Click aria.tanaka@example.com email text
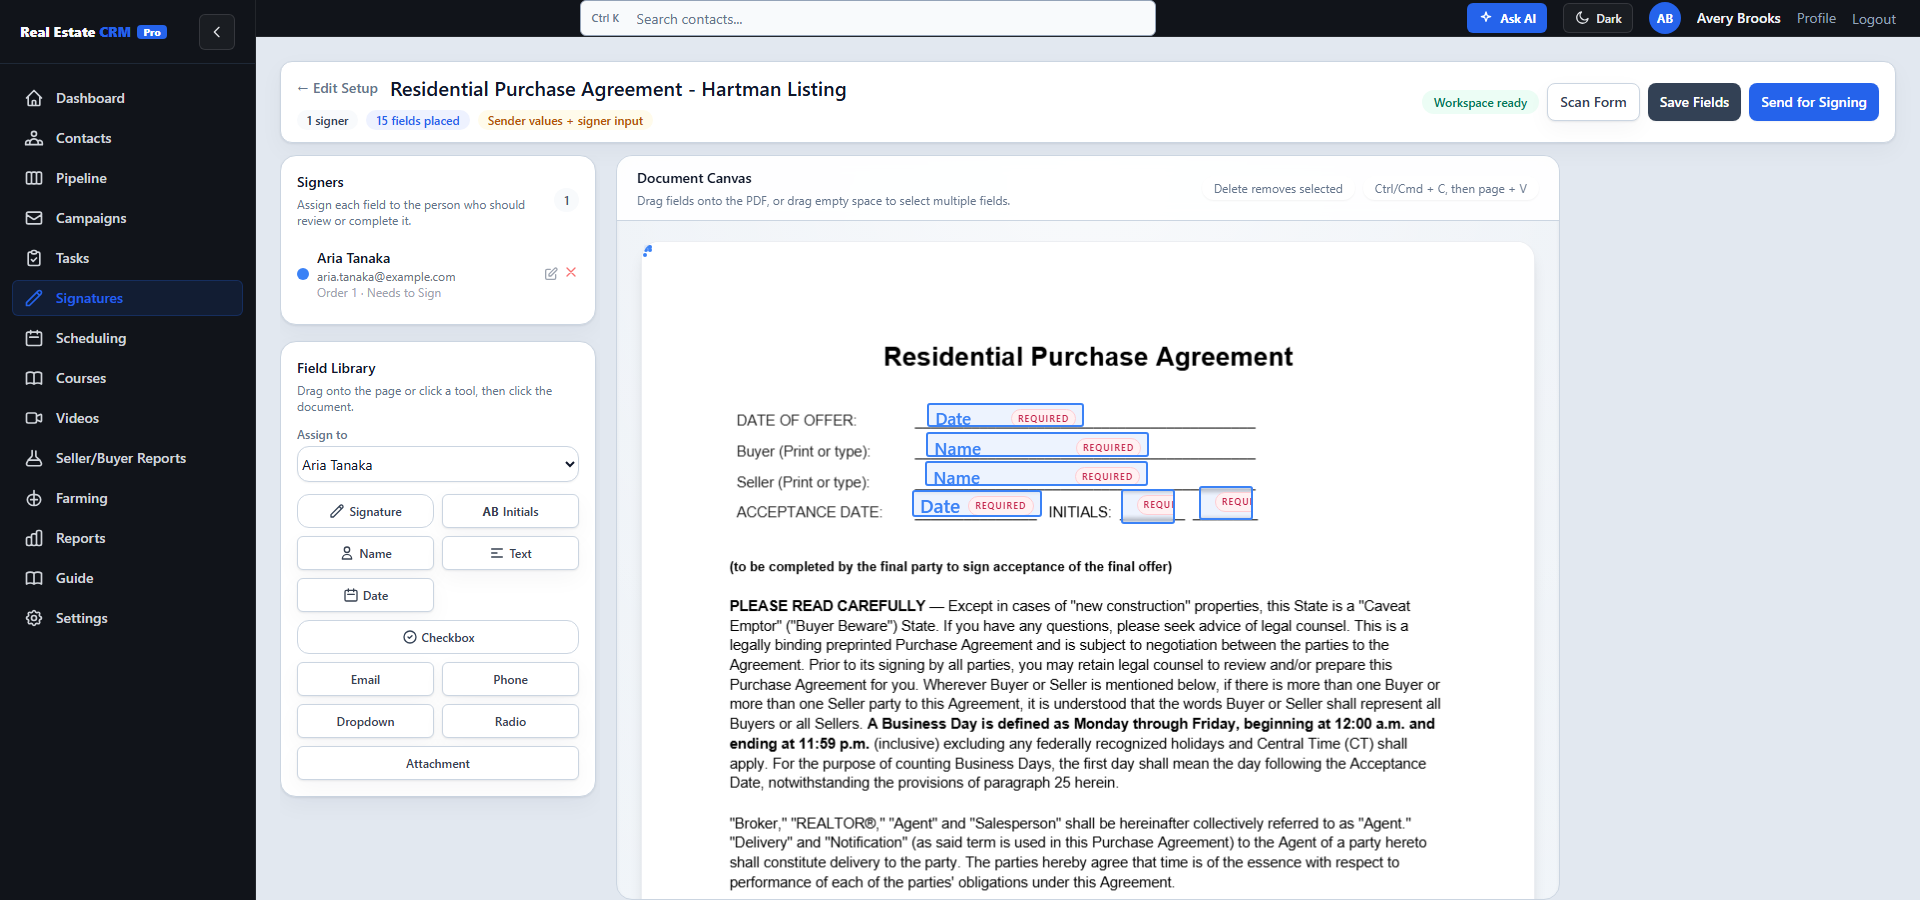Viewport: 1920px width, 900px height. 386,277
